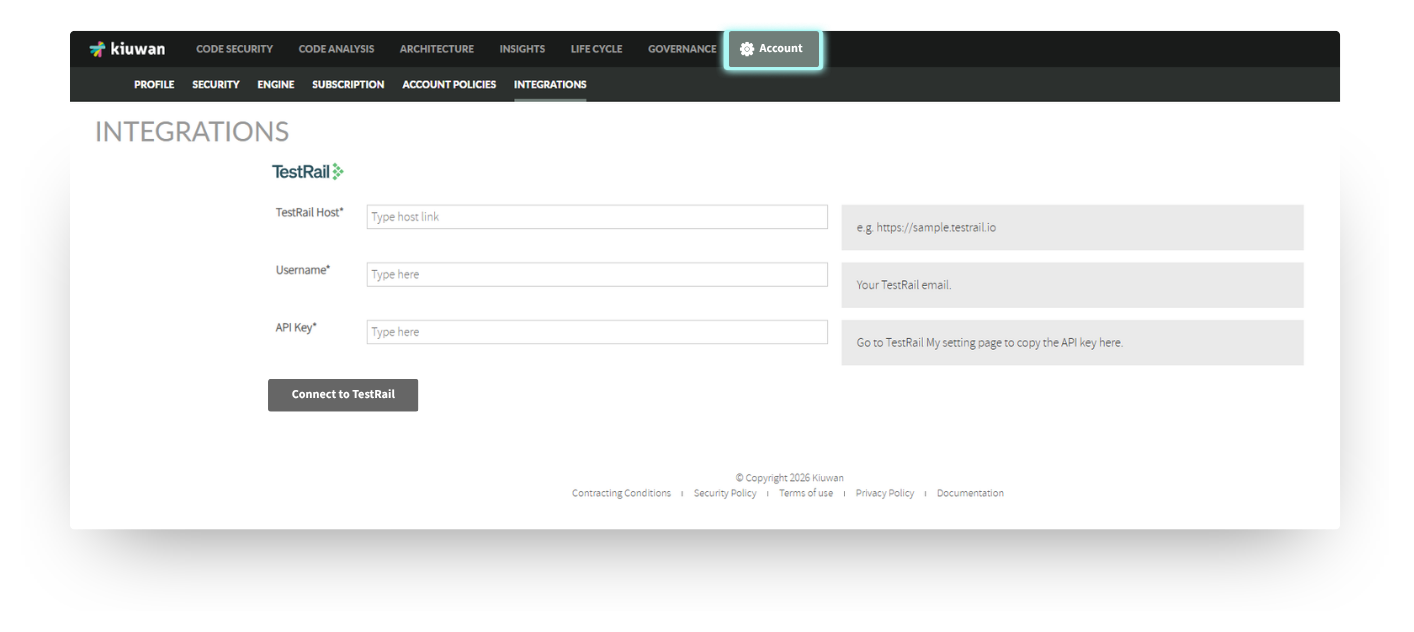Select the Account Policies tab
1414x632 pixels.
(448, 84)
